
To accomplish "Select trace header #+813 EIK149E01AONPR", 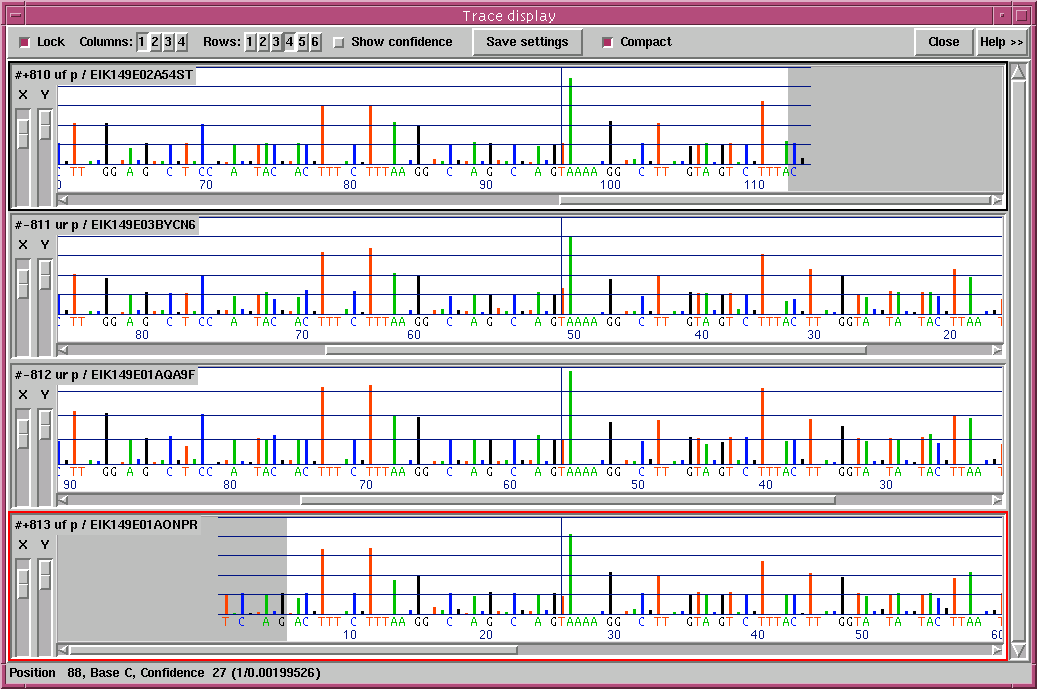I will 106,524.
